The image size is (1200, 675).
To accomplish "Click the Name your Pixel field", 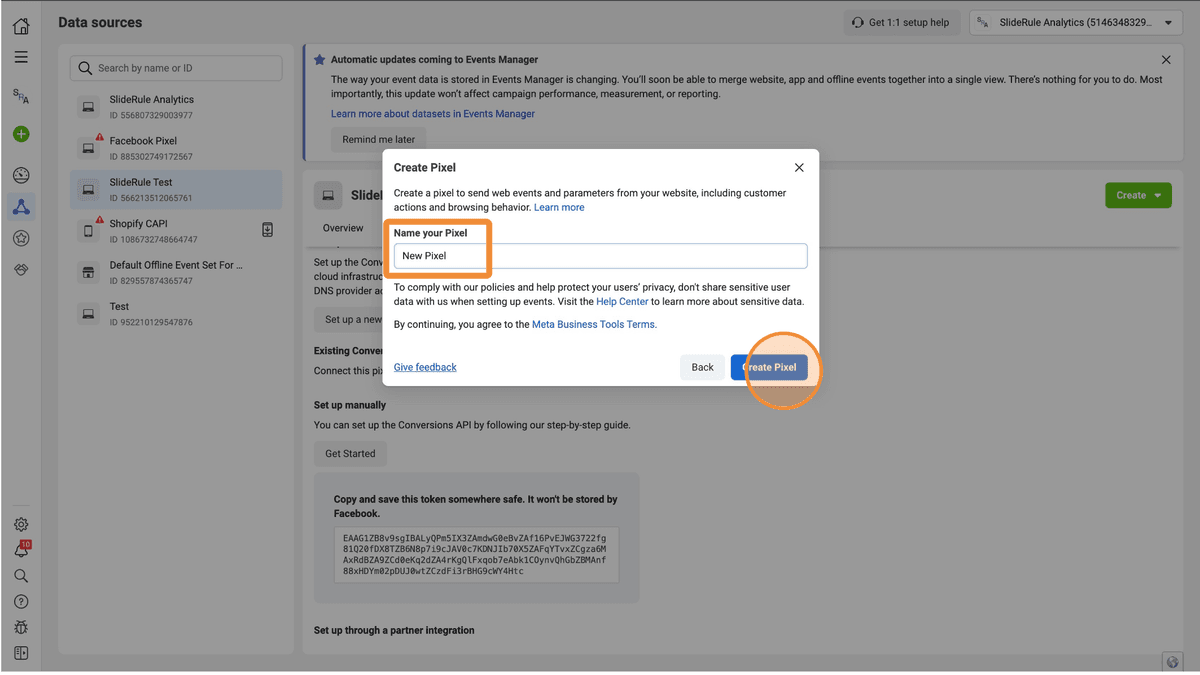I will pyautogui.click(x=600, y=256).
